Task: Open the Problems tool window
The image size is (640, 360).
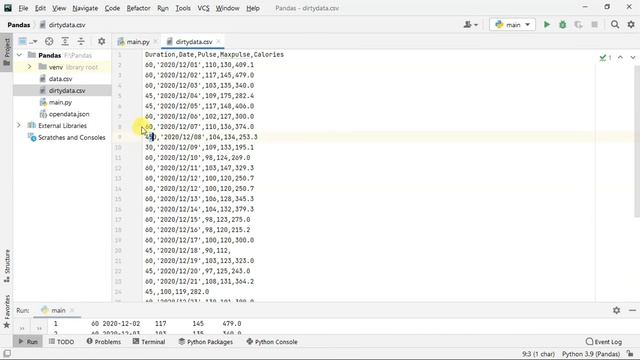Action: click(104, 342)
